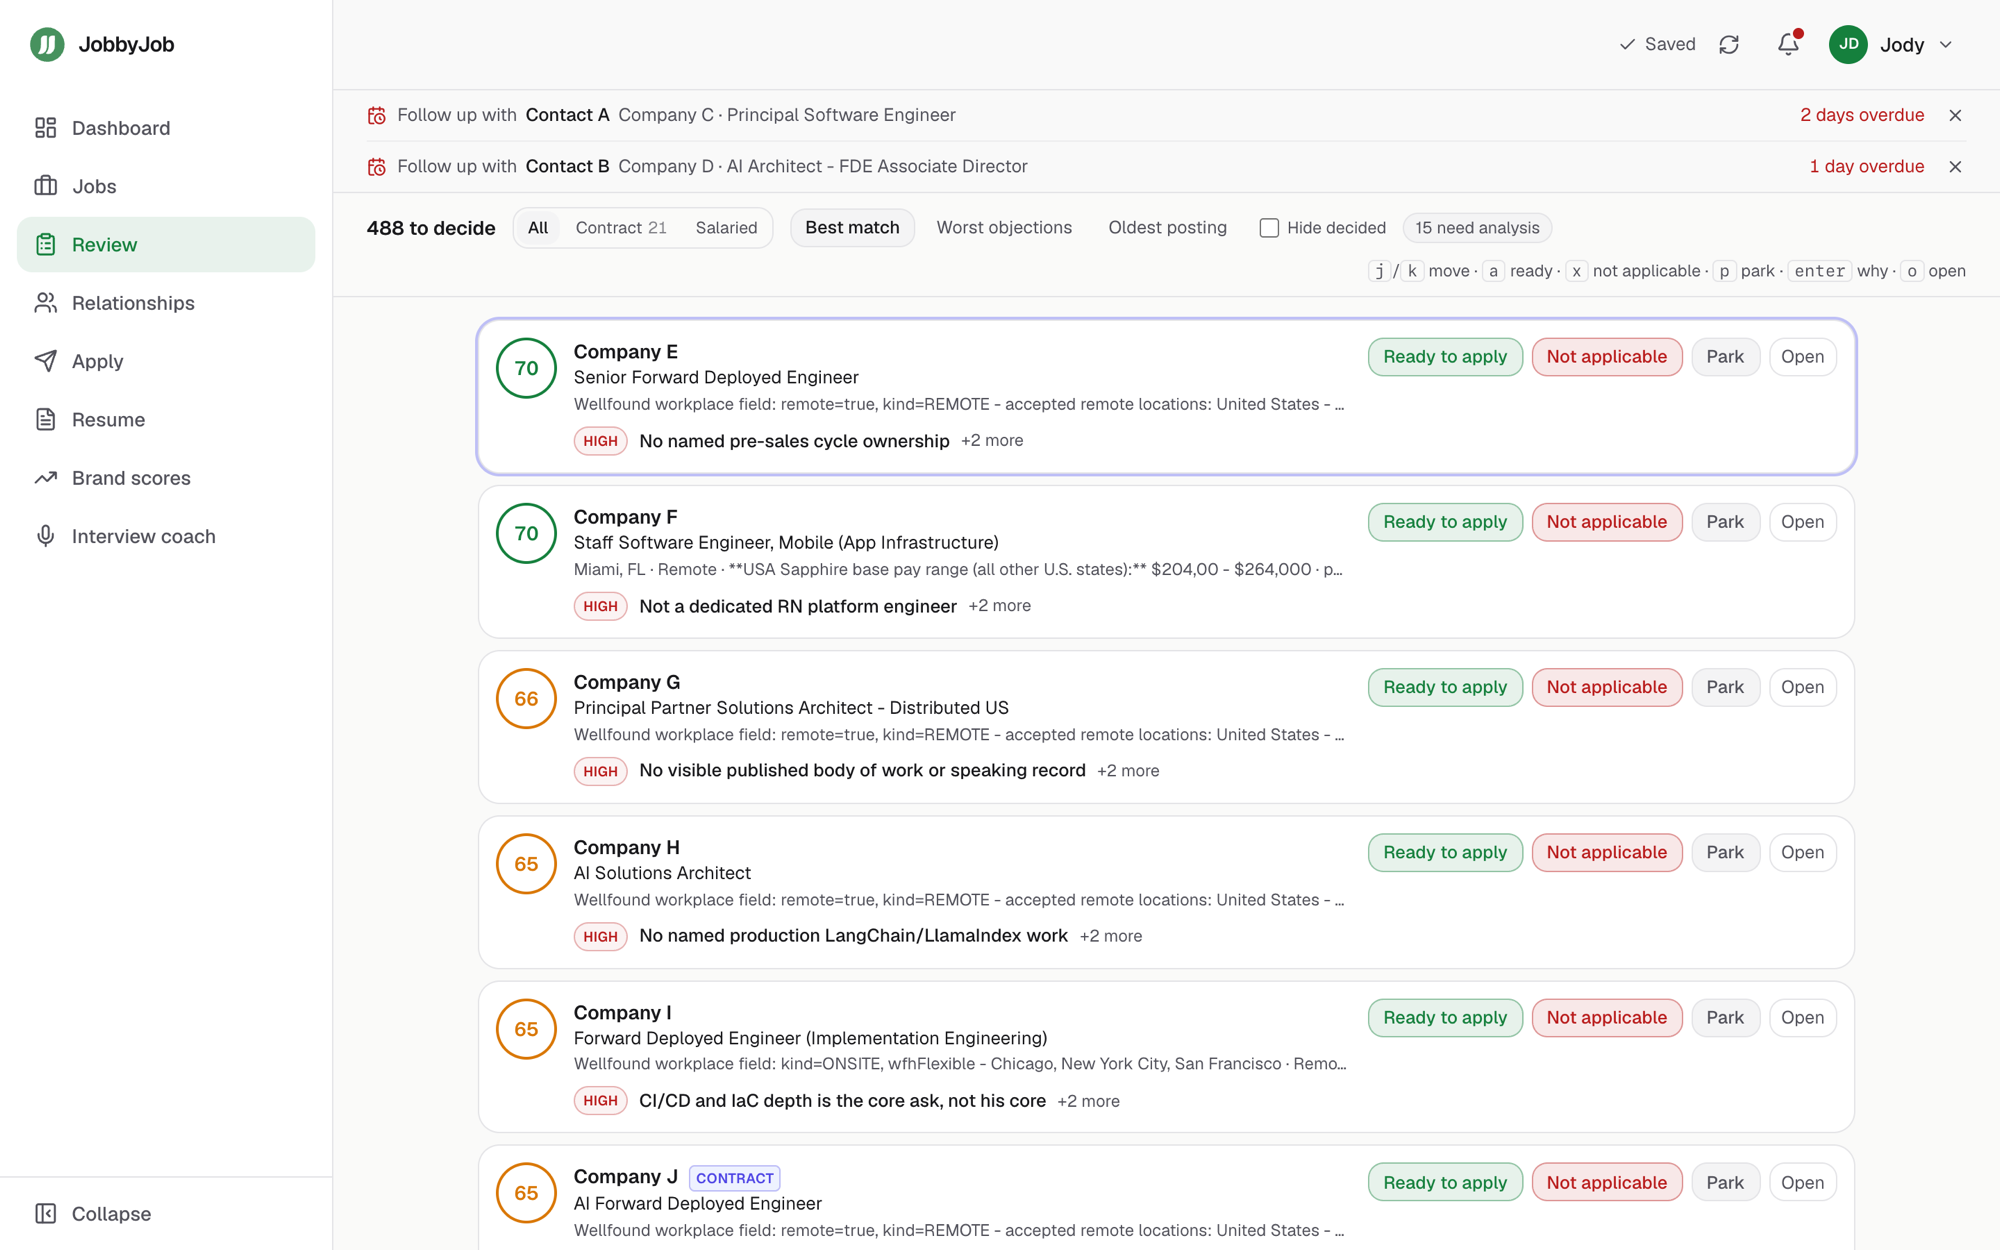Click 'Senior Forward Deployed Engineer' title
This screenshot has height=1250, width=2000.
[716, 377]
